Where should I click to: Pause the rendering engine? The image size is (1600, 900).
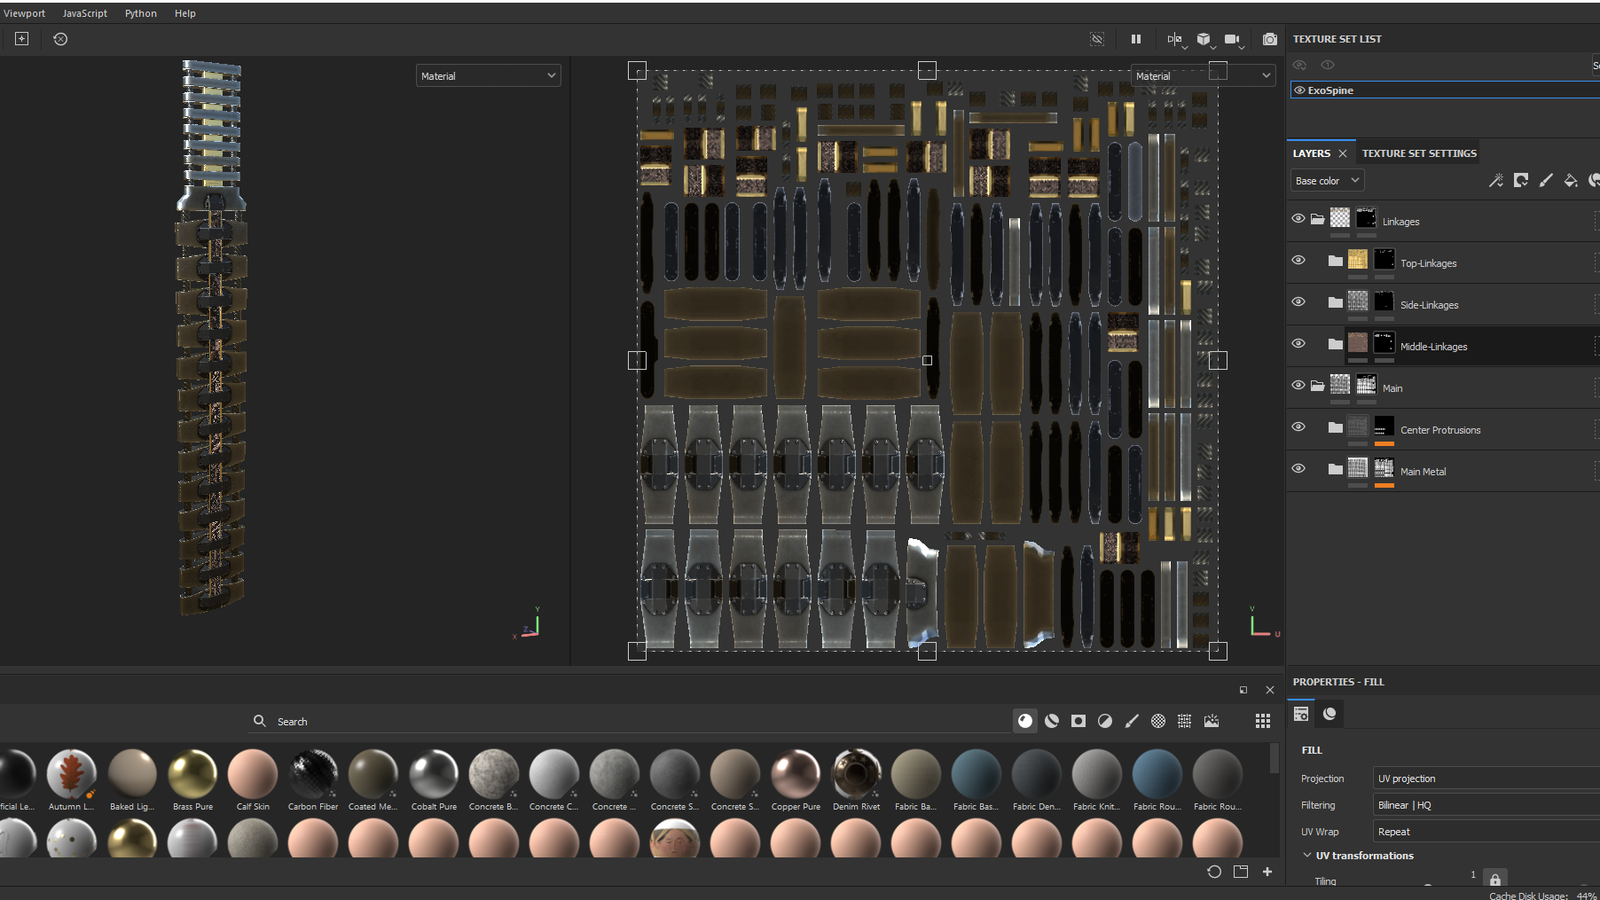[x=1136, y=39]
